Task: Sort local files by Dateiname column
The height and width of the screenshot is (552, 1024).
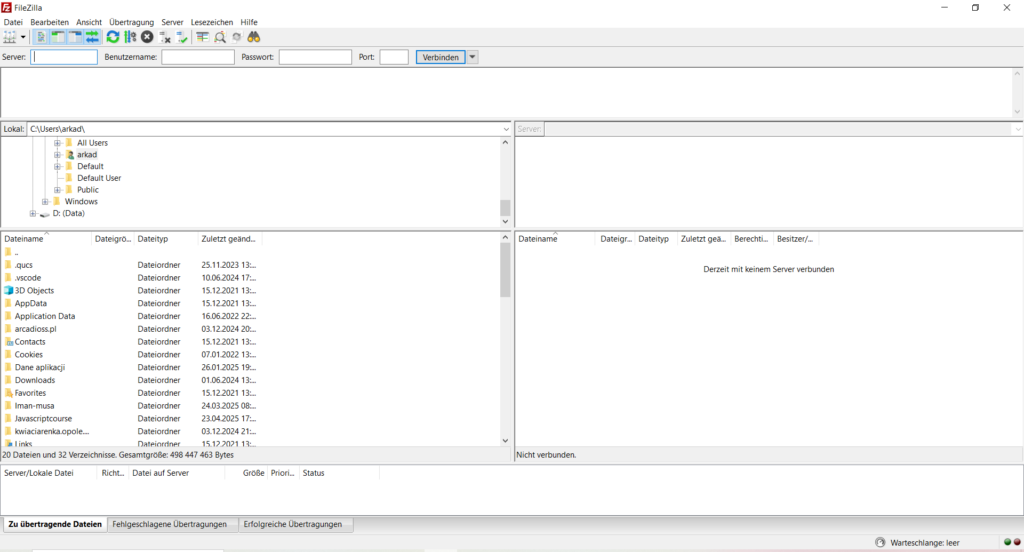Action: tap(40, 239)
